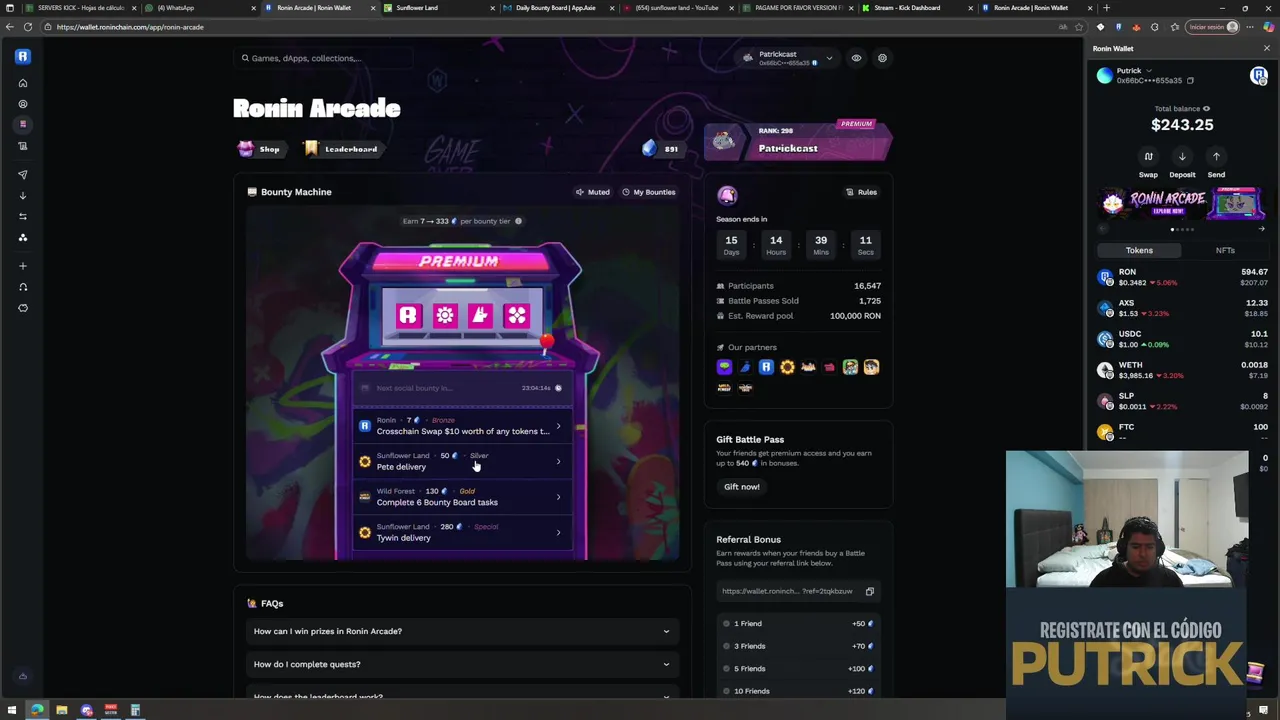Copy the wallet address 0x66bC...655a35

[1190, 80]
